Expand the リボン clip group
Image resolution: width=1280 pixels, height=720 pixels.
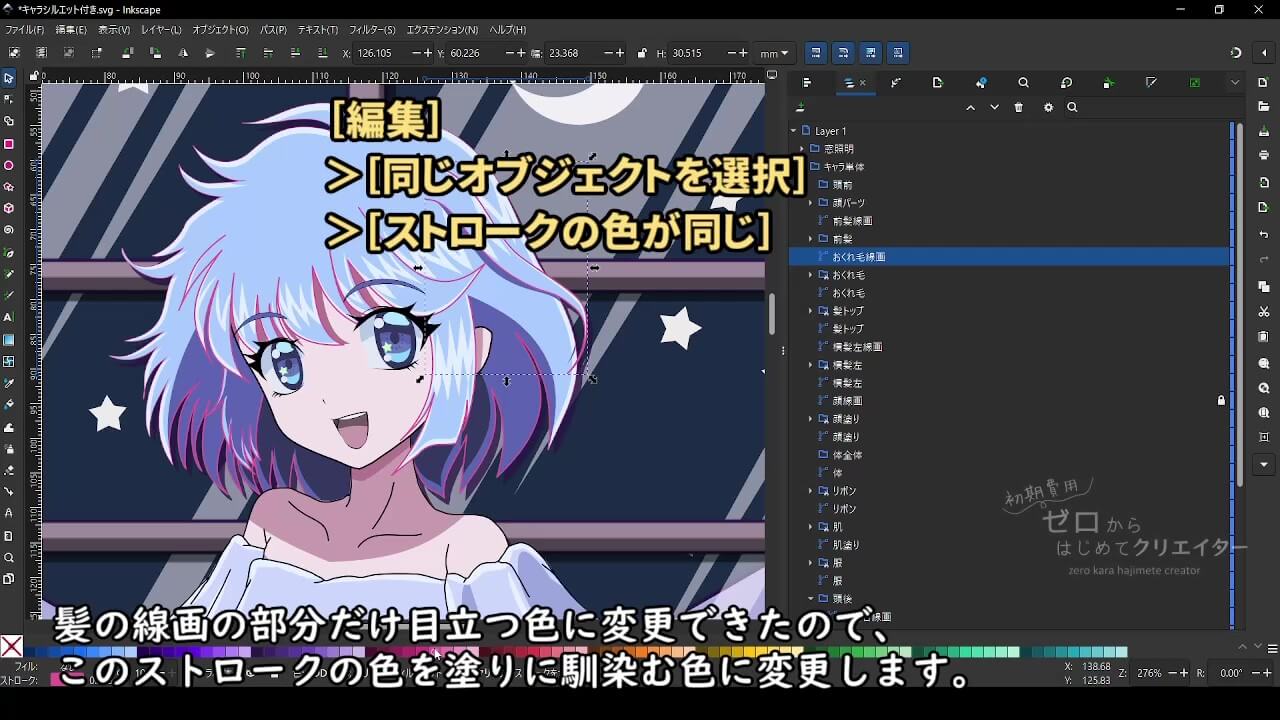(x=811, y=491)
